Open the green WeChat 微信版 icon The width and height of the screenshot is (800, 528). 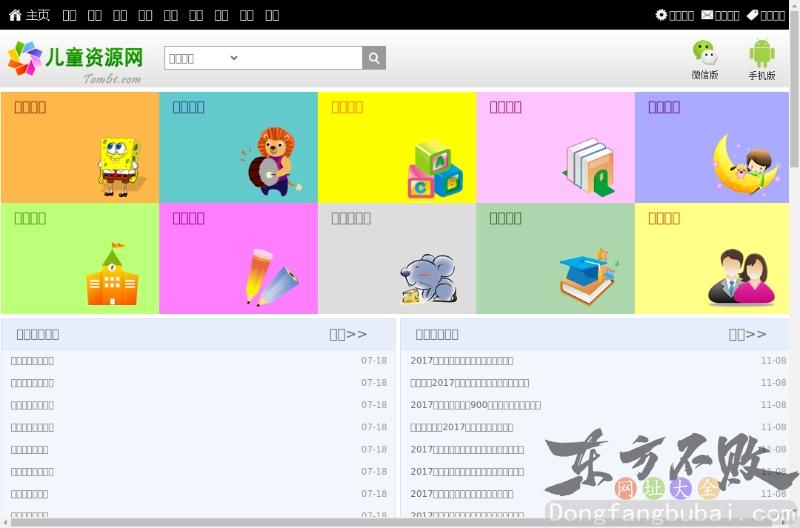(x=705, y=58)
